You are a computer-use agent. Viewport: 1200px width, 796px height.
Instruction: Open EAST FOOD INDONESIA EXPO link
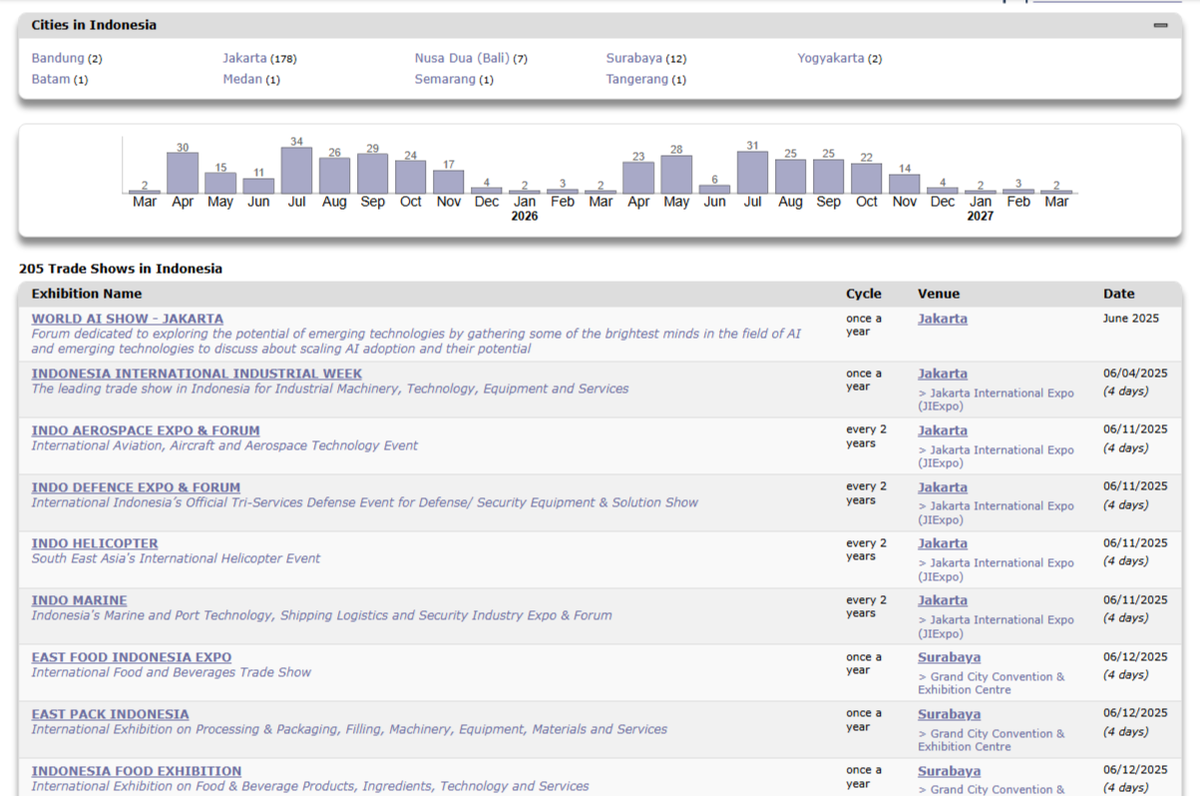tap(131, 658)
